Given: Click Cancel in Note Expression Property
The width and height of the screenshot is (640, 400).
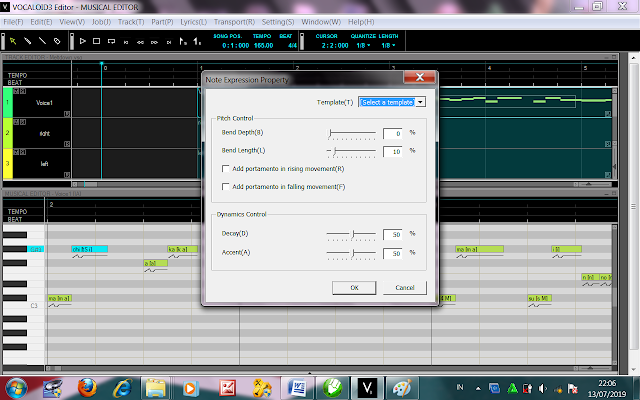Looking at the screenshot, I should tap(405, 288).
